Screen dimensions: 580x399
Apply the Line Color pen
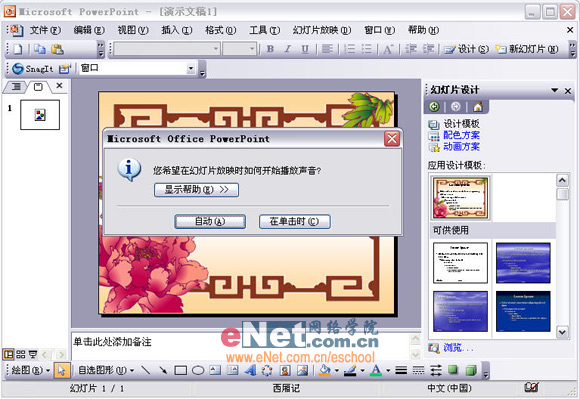tap(350, 370)
